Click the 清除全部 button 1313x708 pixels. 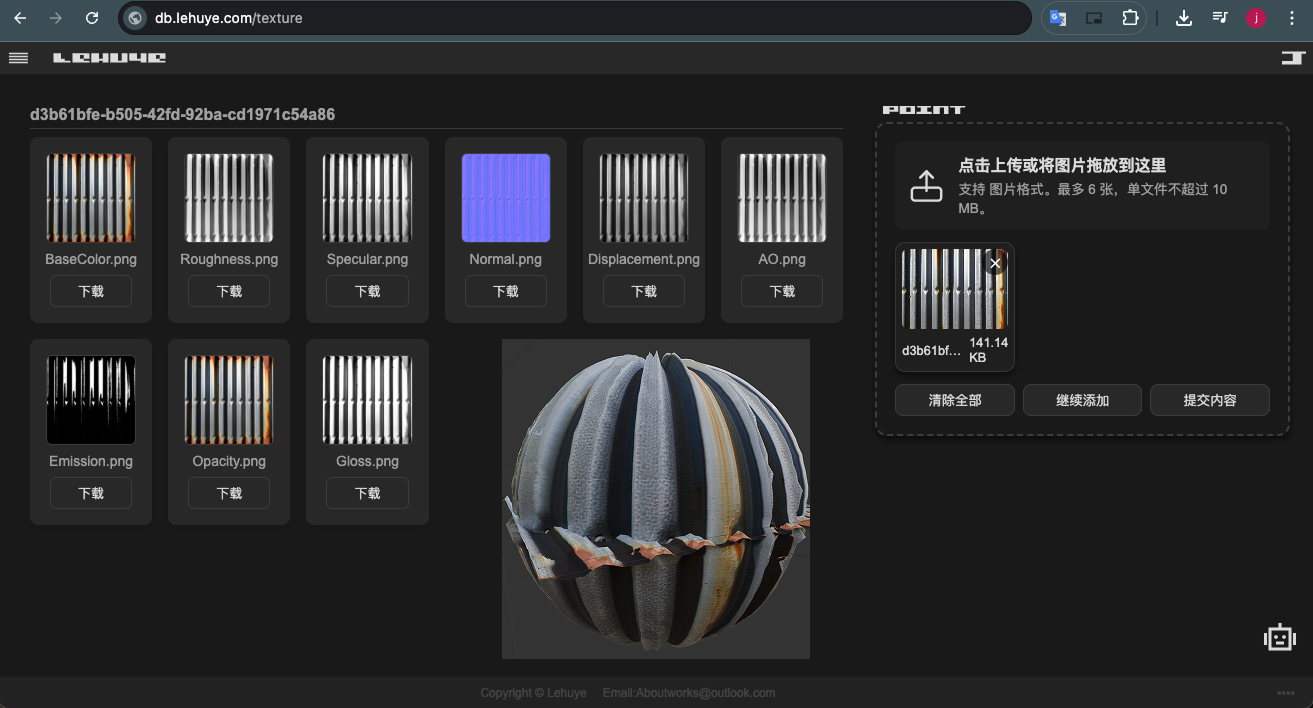(x=954, y=400)
